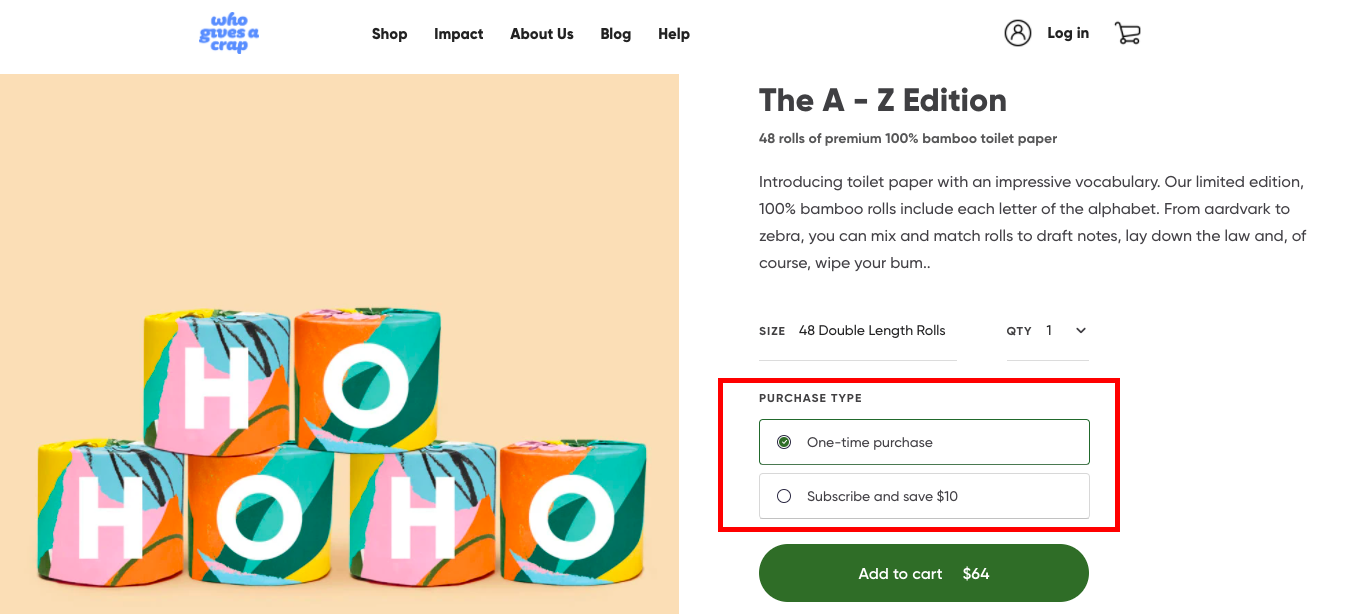Screen dimensions: 1350x614
Task: Open the Help menu link
Action: [x=673, y=34]
